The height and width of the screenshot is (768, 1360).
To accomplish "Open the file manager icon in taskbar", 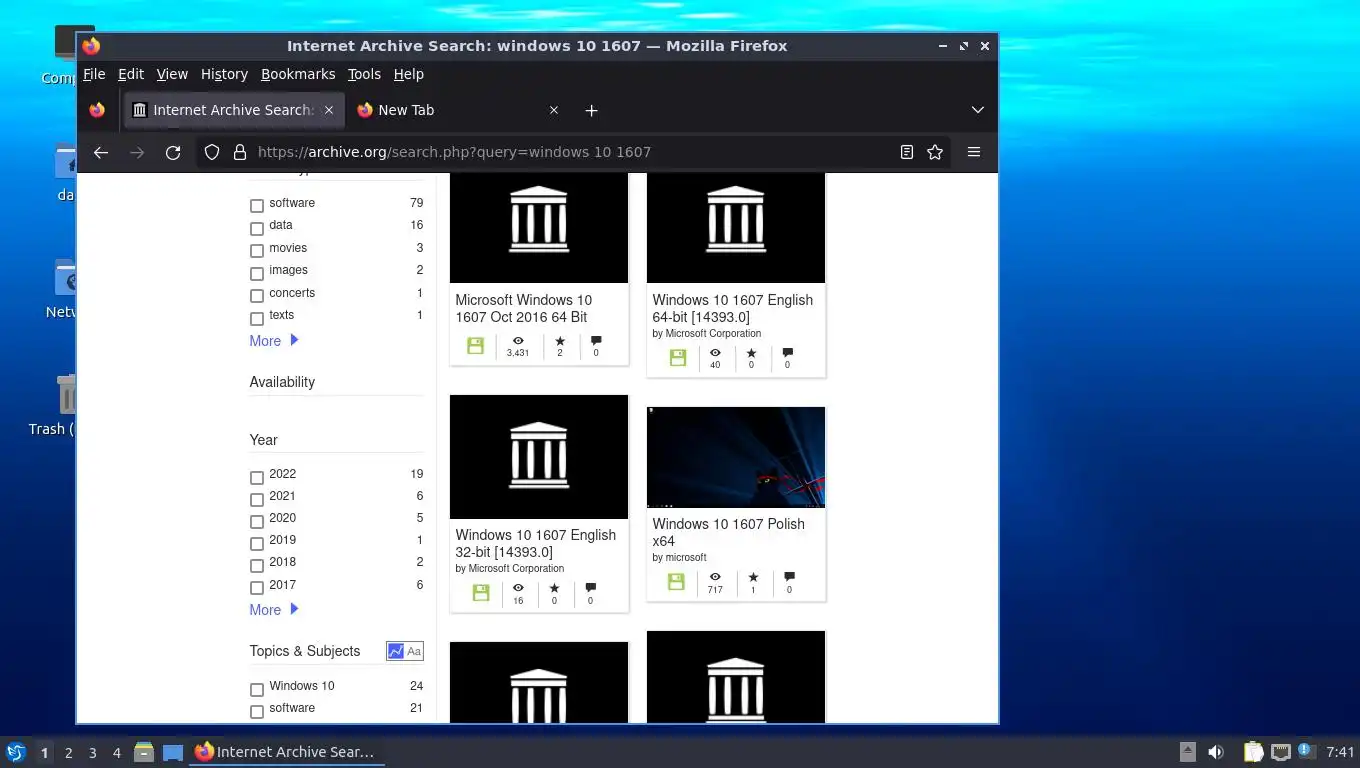I will coord(144,752).
